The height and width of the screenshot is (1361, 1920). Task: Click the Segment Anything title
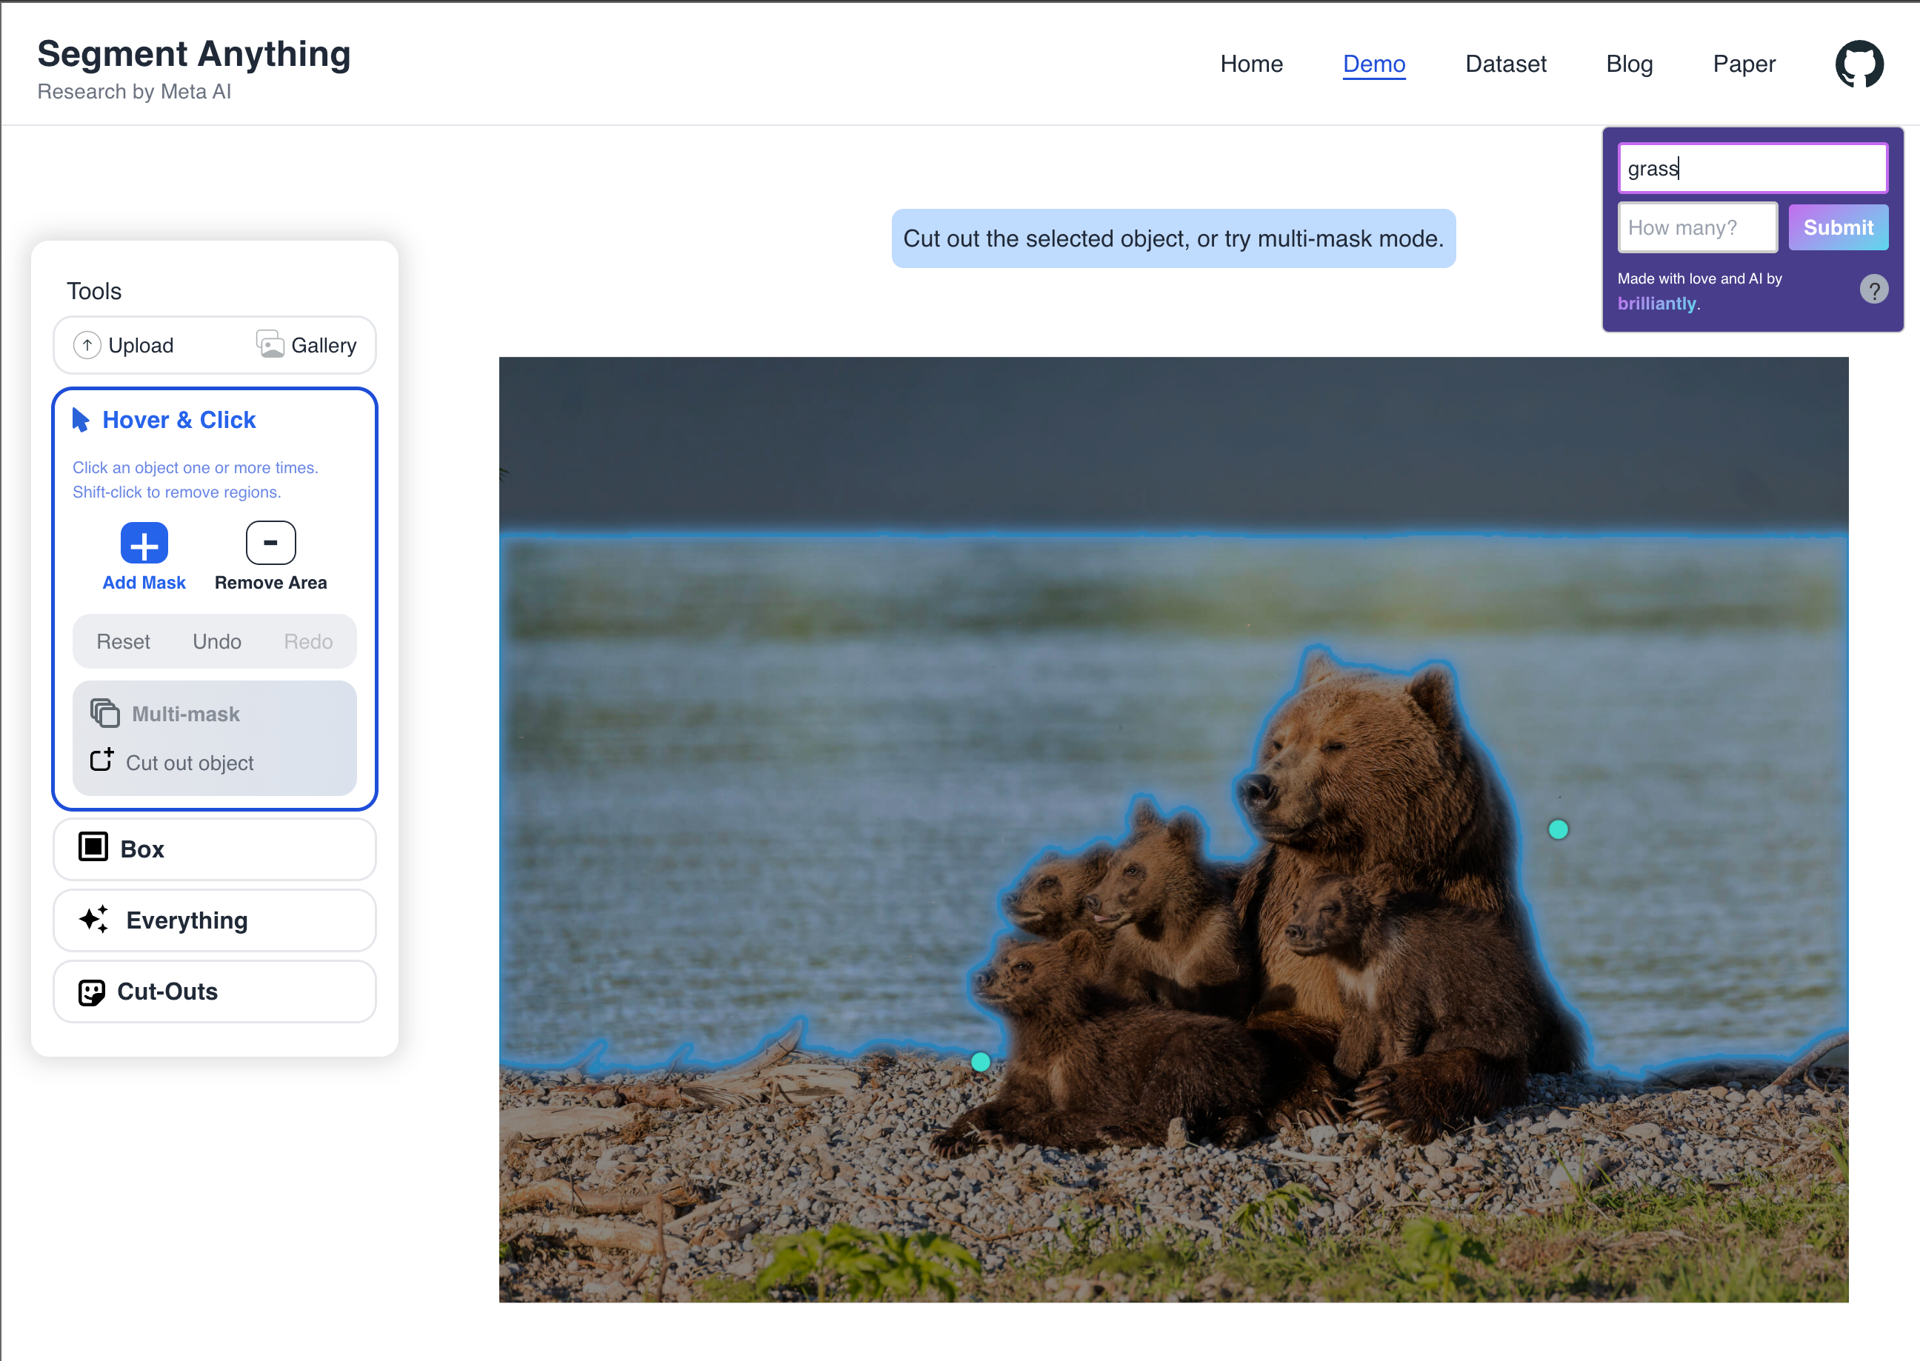tap(194, 54)
